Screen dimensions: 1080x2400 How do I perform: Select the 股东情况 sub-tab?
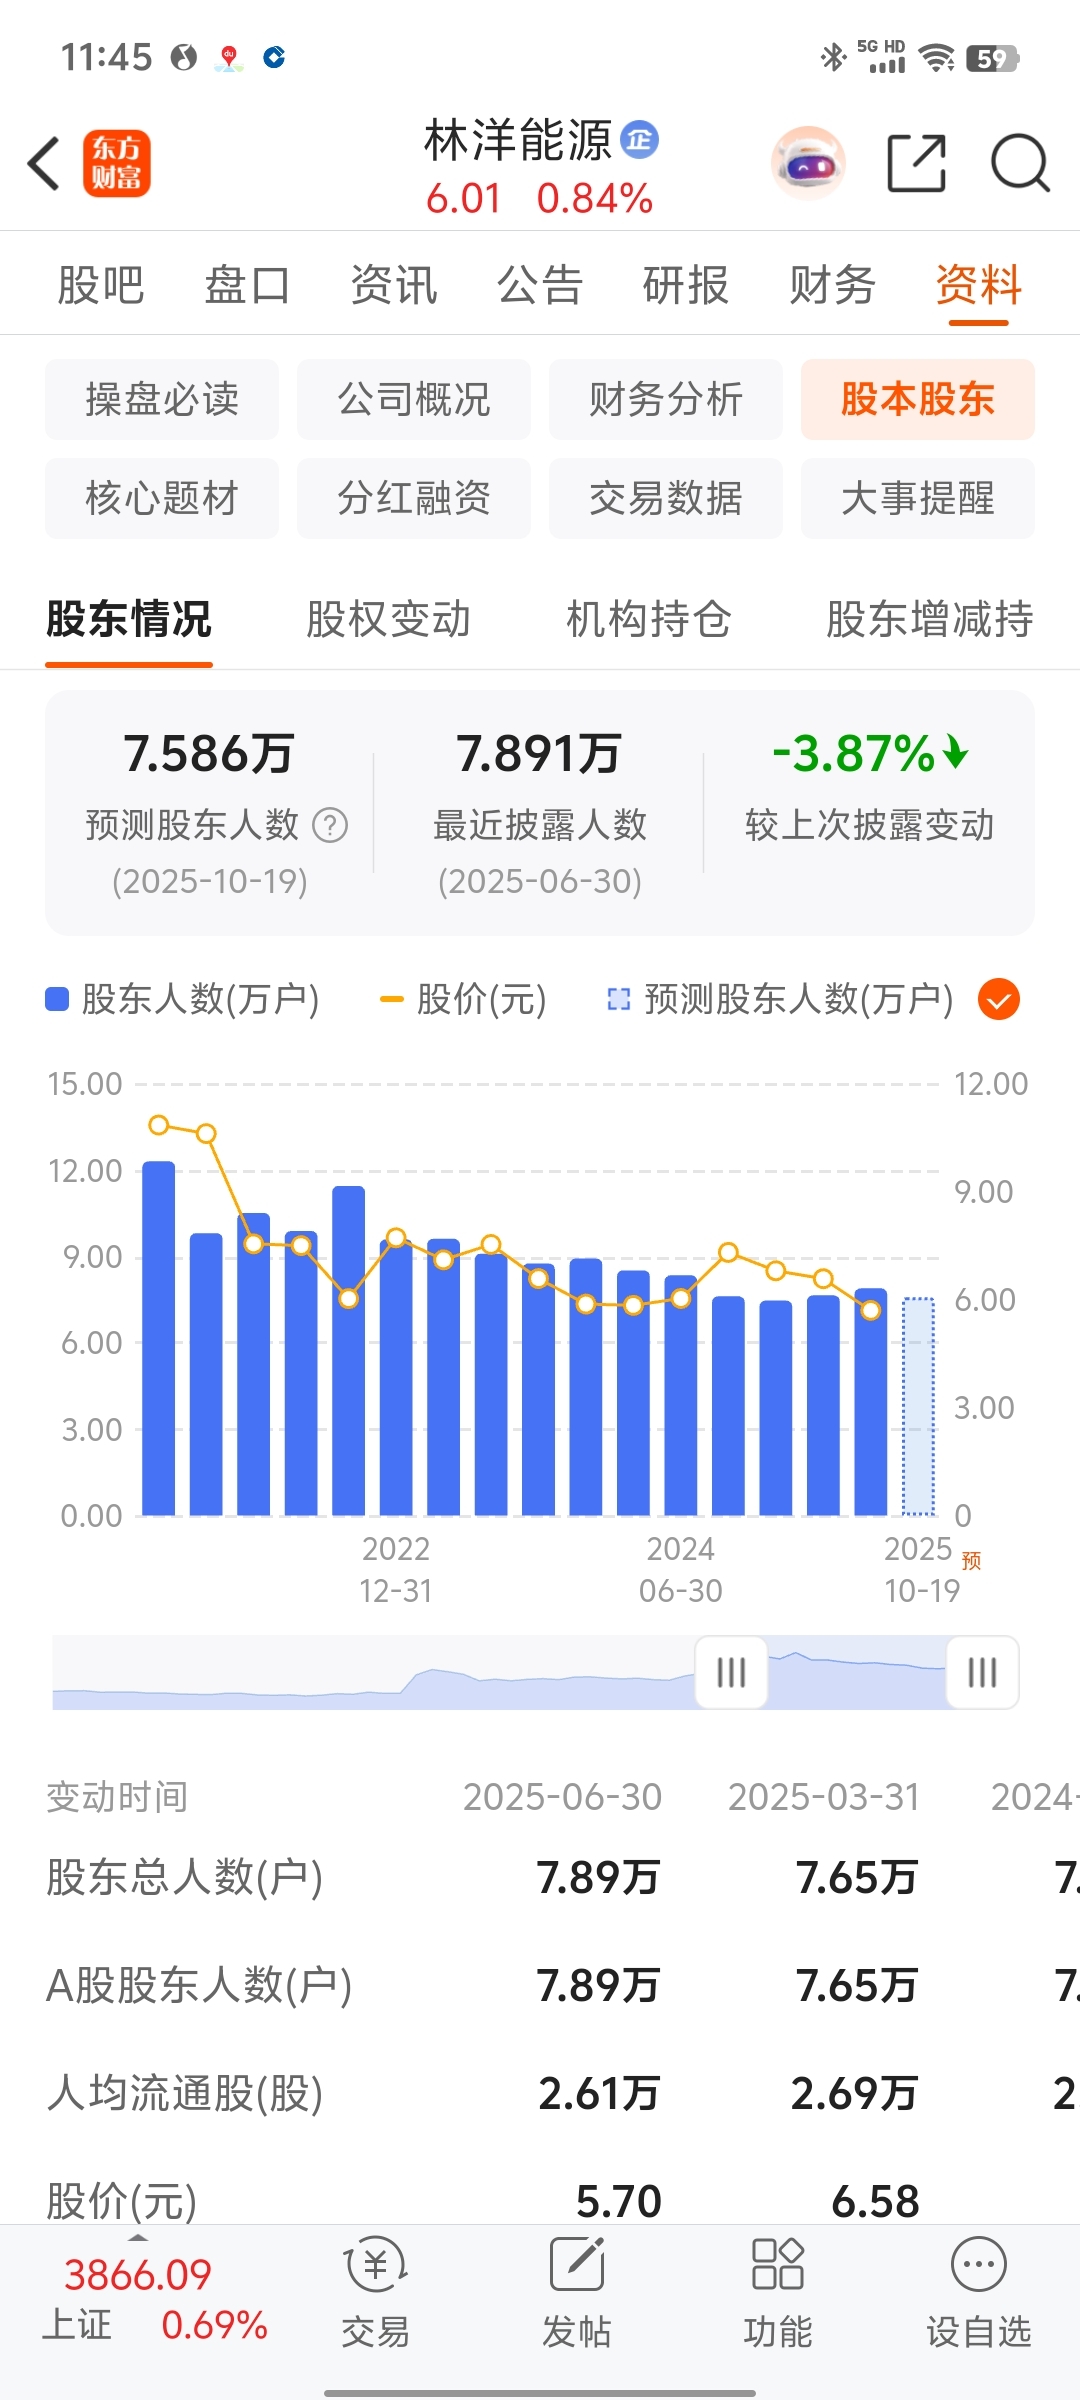click(x=129, y=619)
